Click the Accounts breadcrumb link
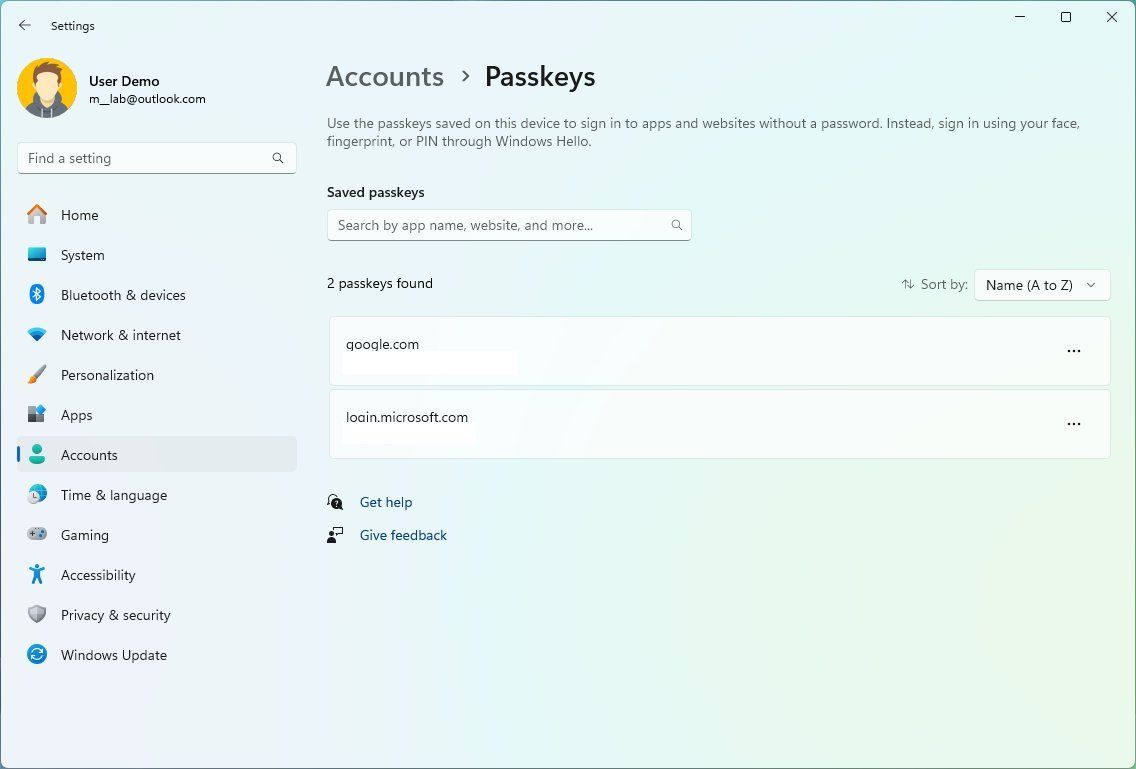 pos(385,76)
